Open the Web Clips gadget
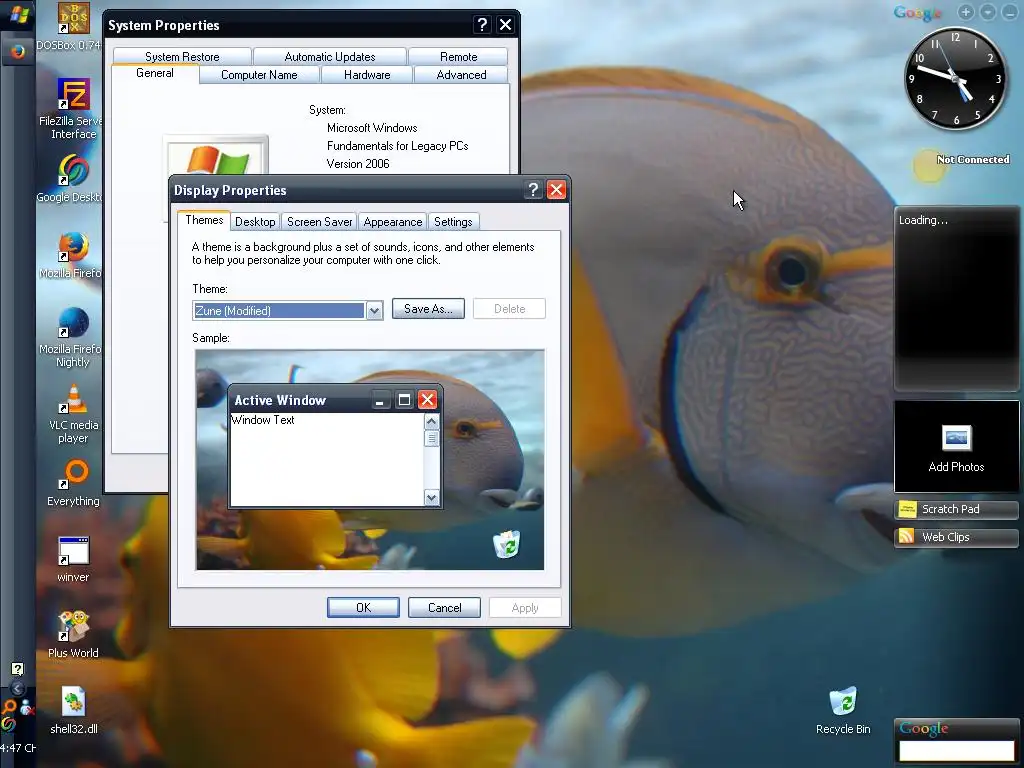This screenshot has width=1024, height=768. (x=956, y=537)
